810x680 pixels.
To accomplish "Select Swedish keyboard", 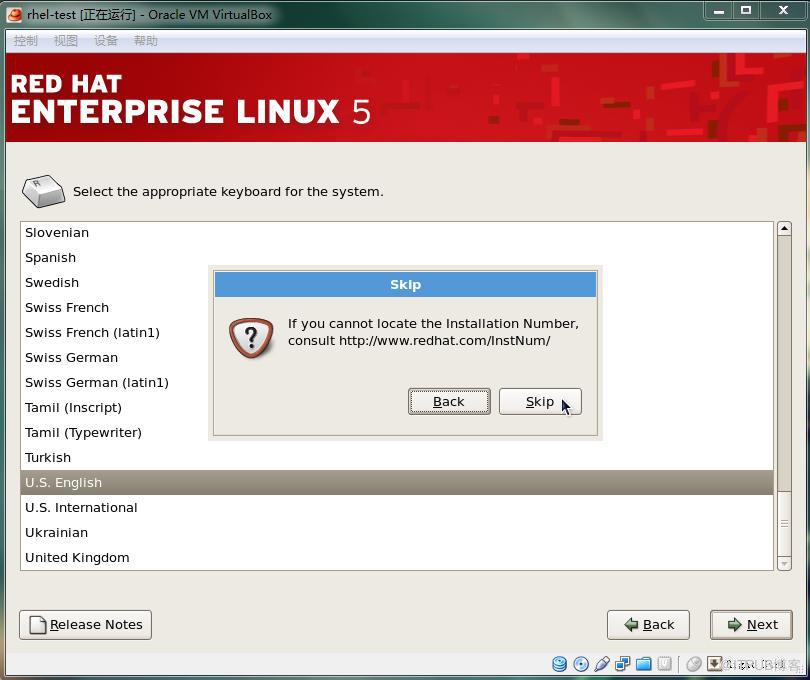I will click(x=396, y=283).
